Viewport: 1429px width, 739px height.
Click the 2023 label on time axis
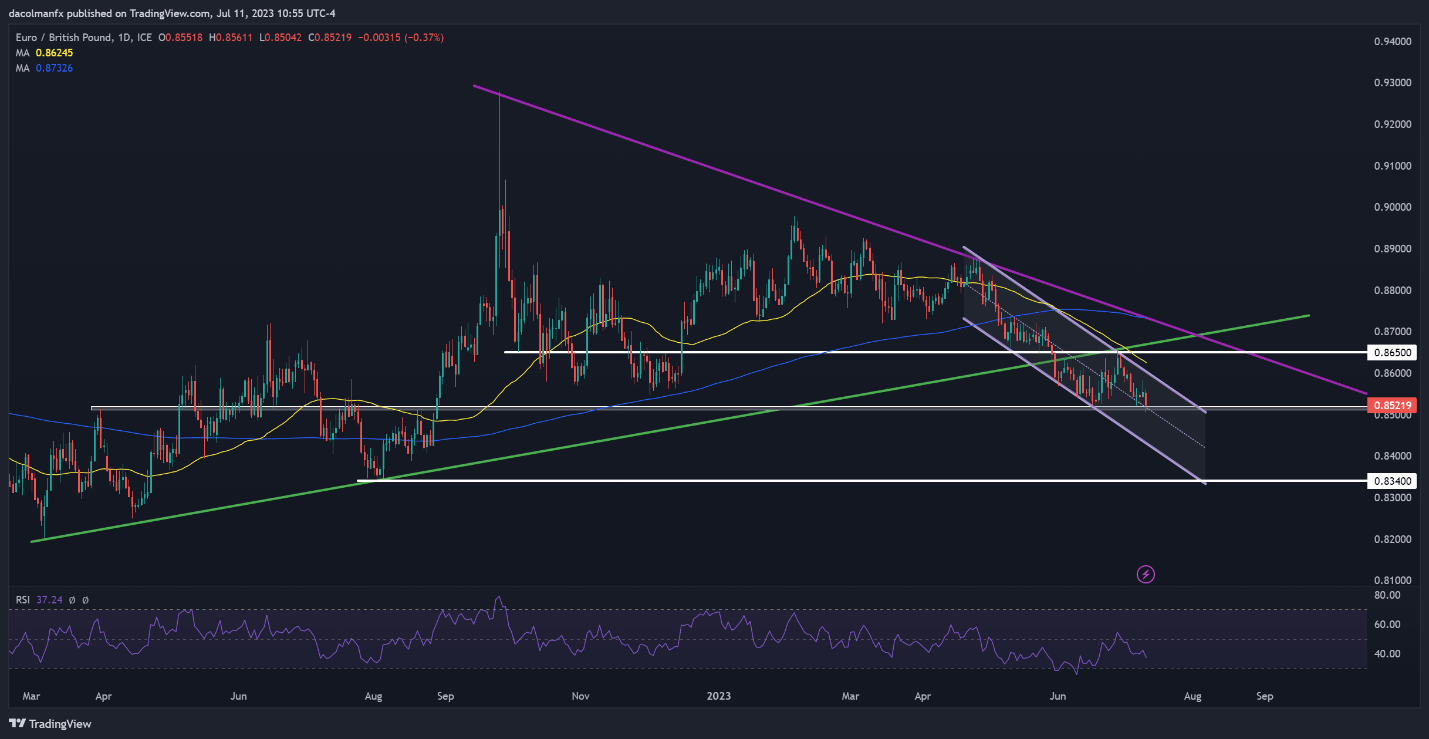tap(718, 694)
